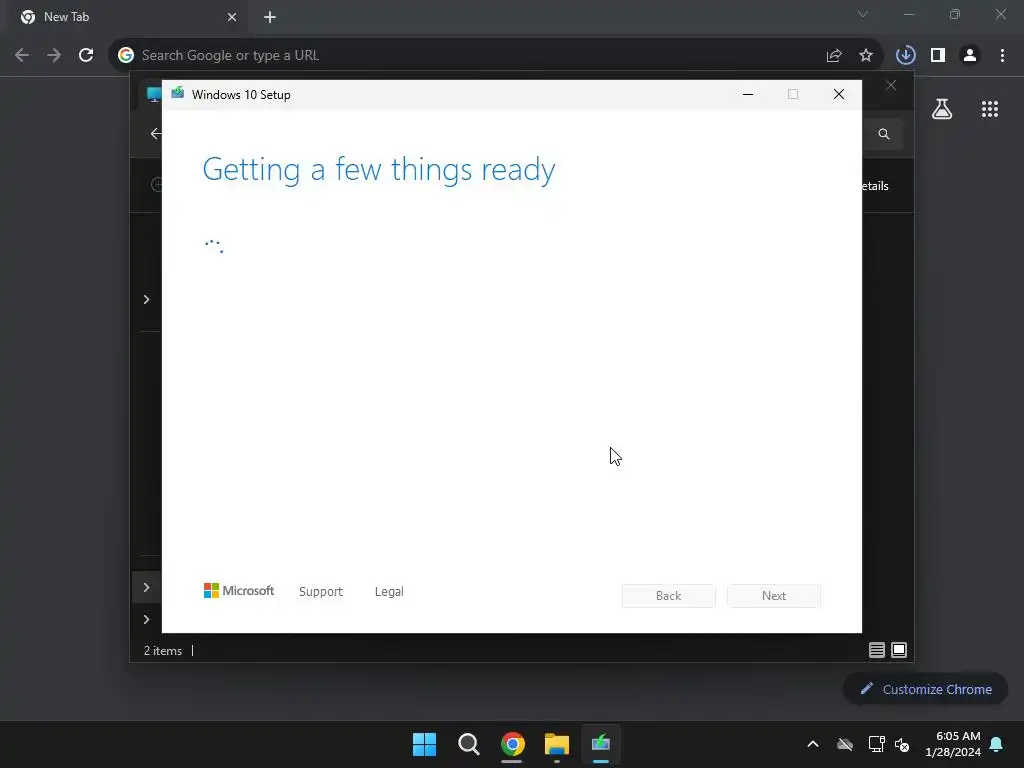Open Chrome profile avatar icon

[x=970, y=56]
